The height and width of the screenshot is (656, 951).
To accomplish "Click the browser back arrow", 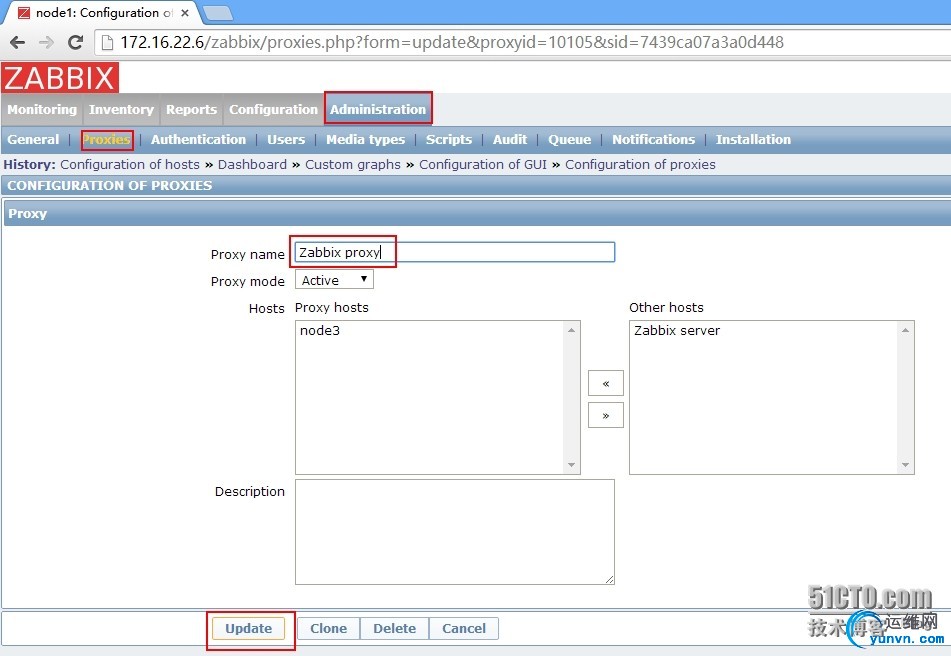I will [18, 42].
